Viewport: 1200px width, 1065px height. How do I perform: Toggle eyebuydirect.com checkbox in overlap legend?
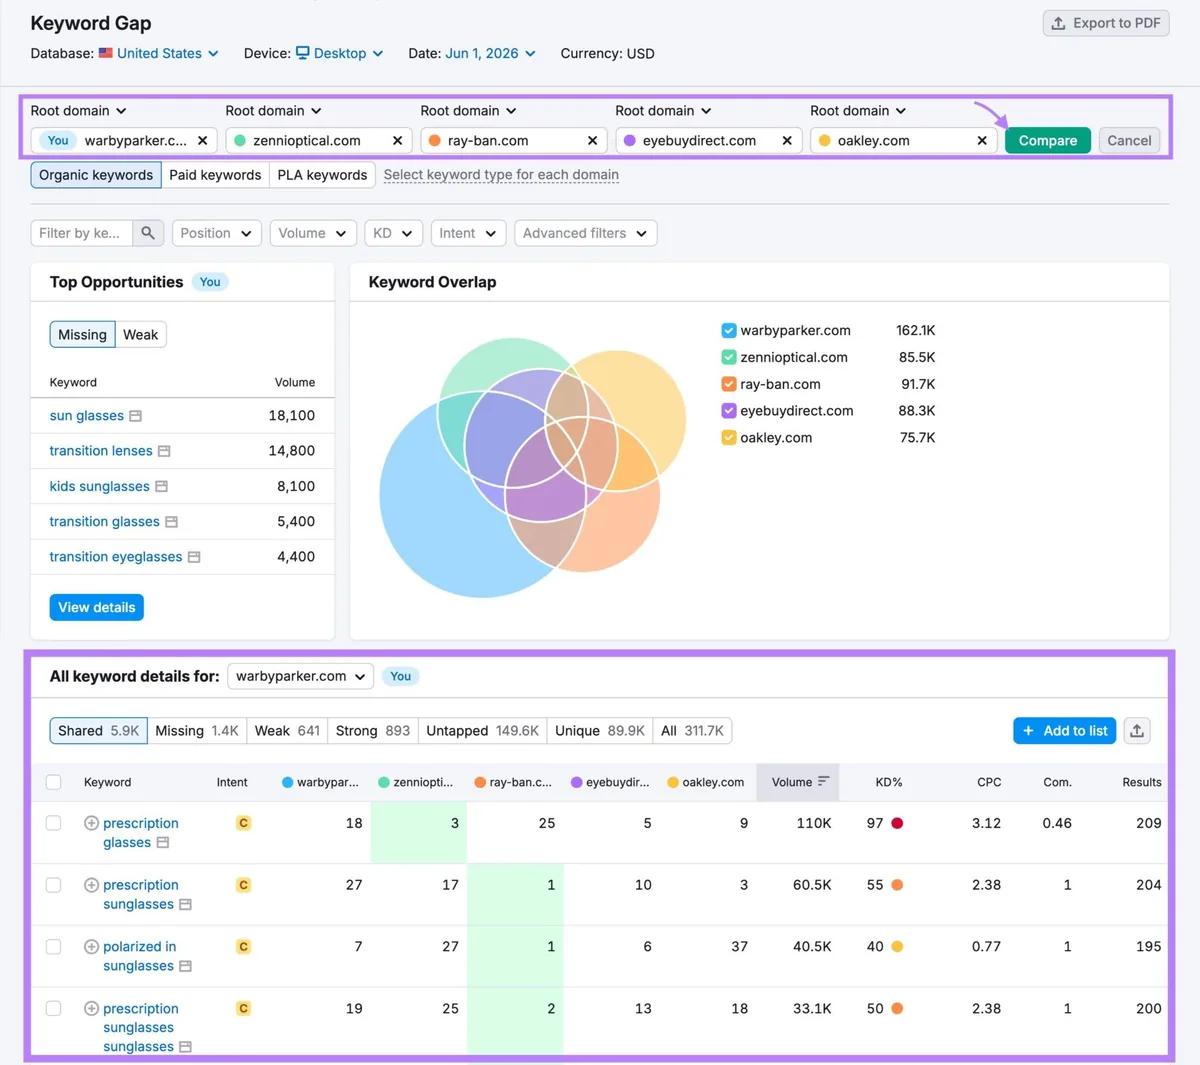[x=729, y=411]
